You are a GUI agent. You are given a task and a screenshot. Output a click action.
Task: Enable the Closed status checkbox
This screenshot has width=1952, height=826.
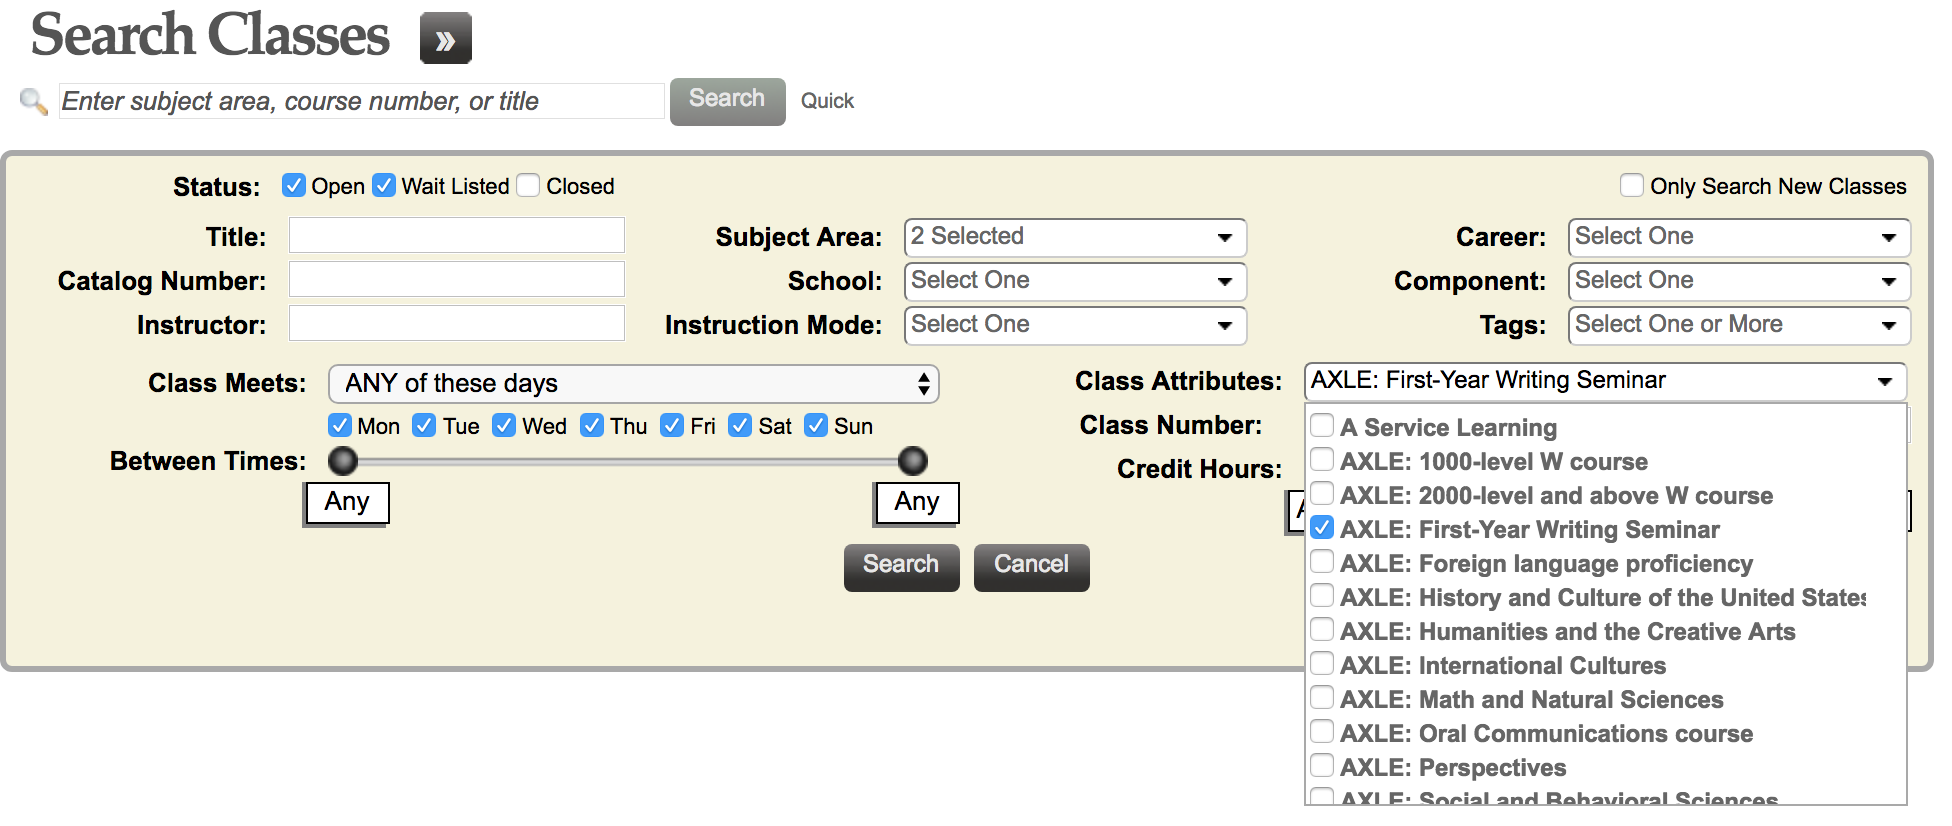click(x=529, y=185)
